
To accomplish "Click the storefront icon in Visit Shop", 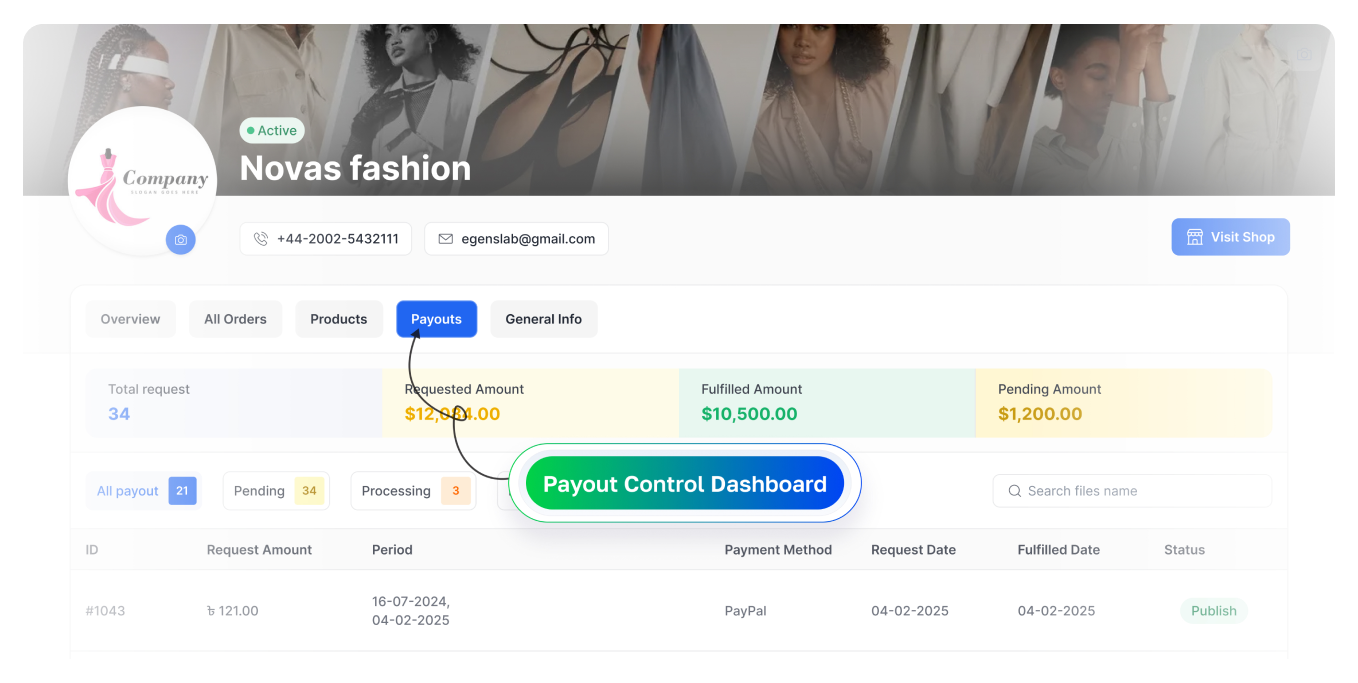I will pos(1194,237).
